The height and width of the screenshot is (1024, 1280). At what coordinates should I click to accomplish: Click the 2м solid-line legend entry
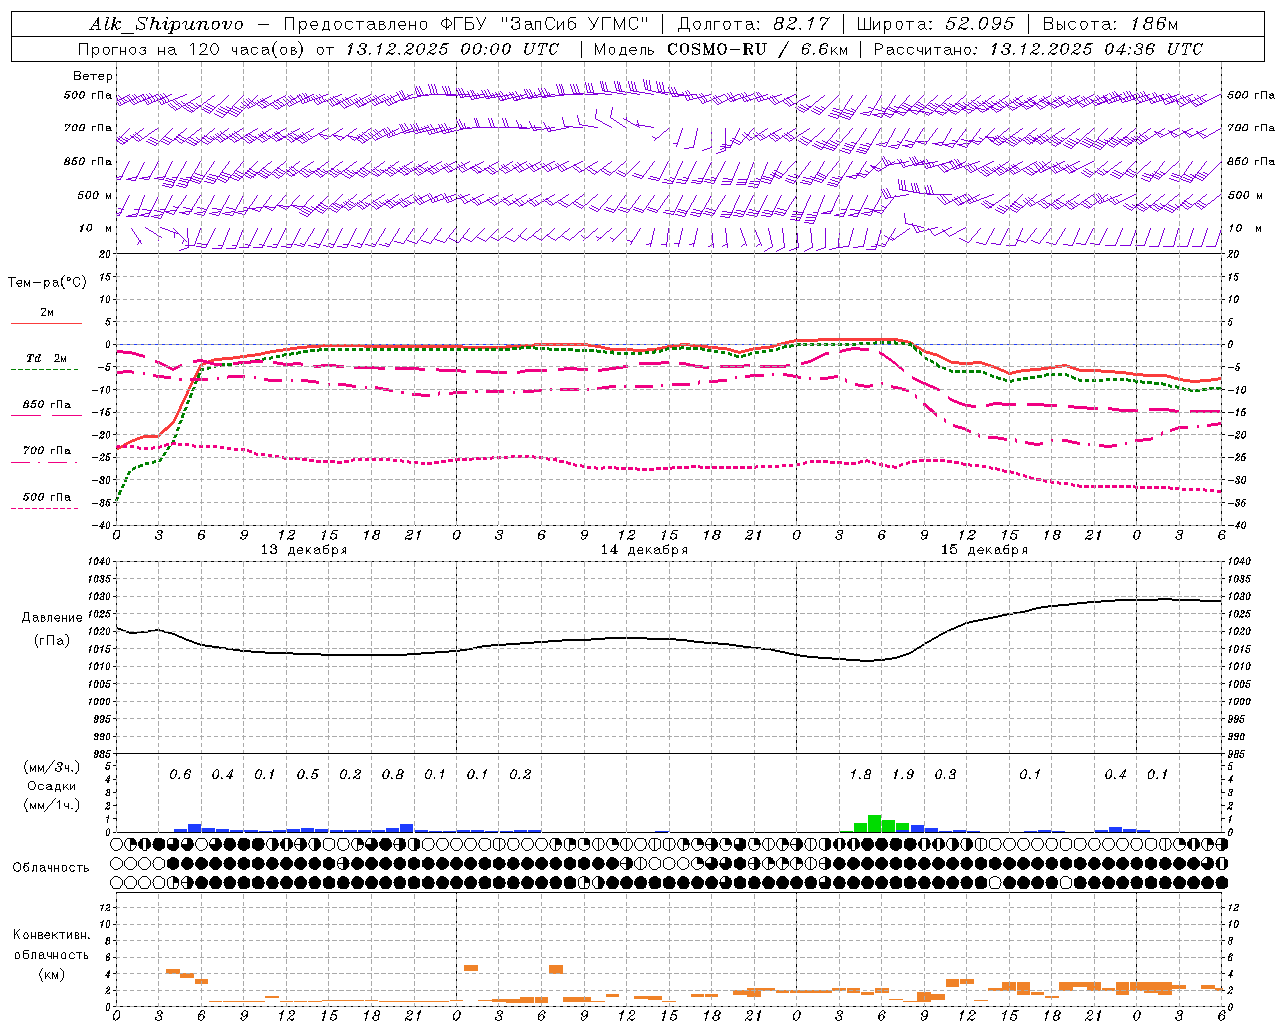point(47,313)
